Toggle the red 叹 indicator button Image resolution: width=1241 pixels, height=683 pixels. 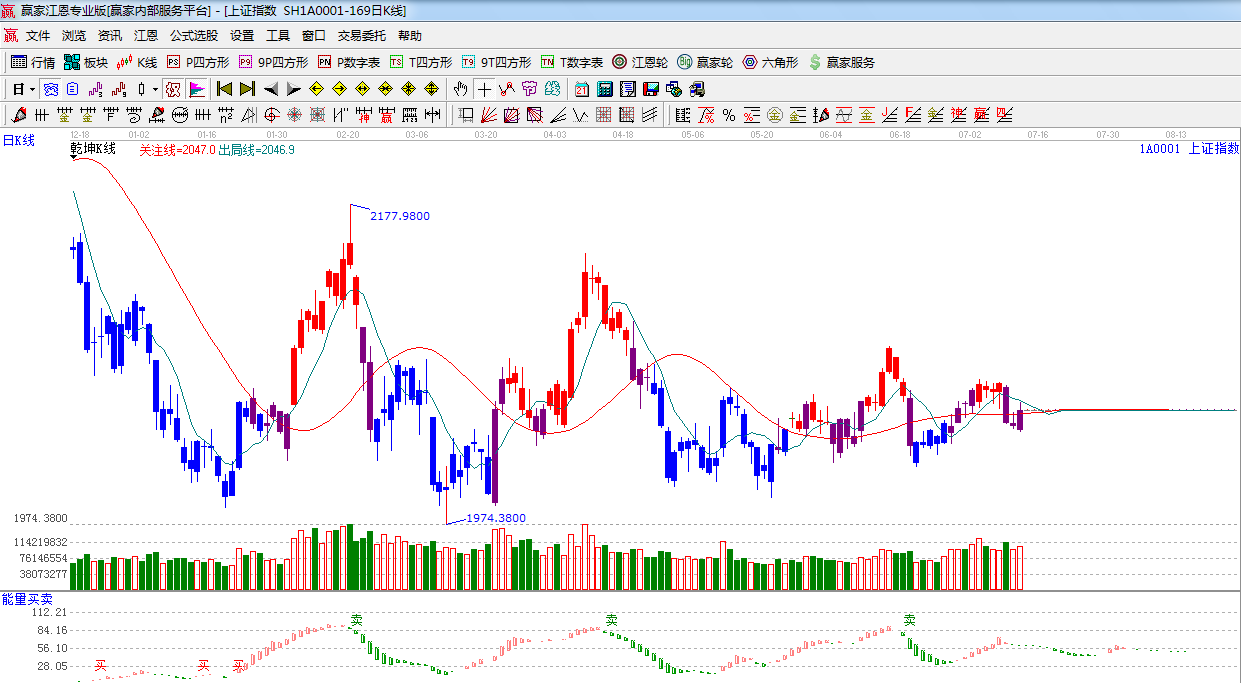(173, 89)
